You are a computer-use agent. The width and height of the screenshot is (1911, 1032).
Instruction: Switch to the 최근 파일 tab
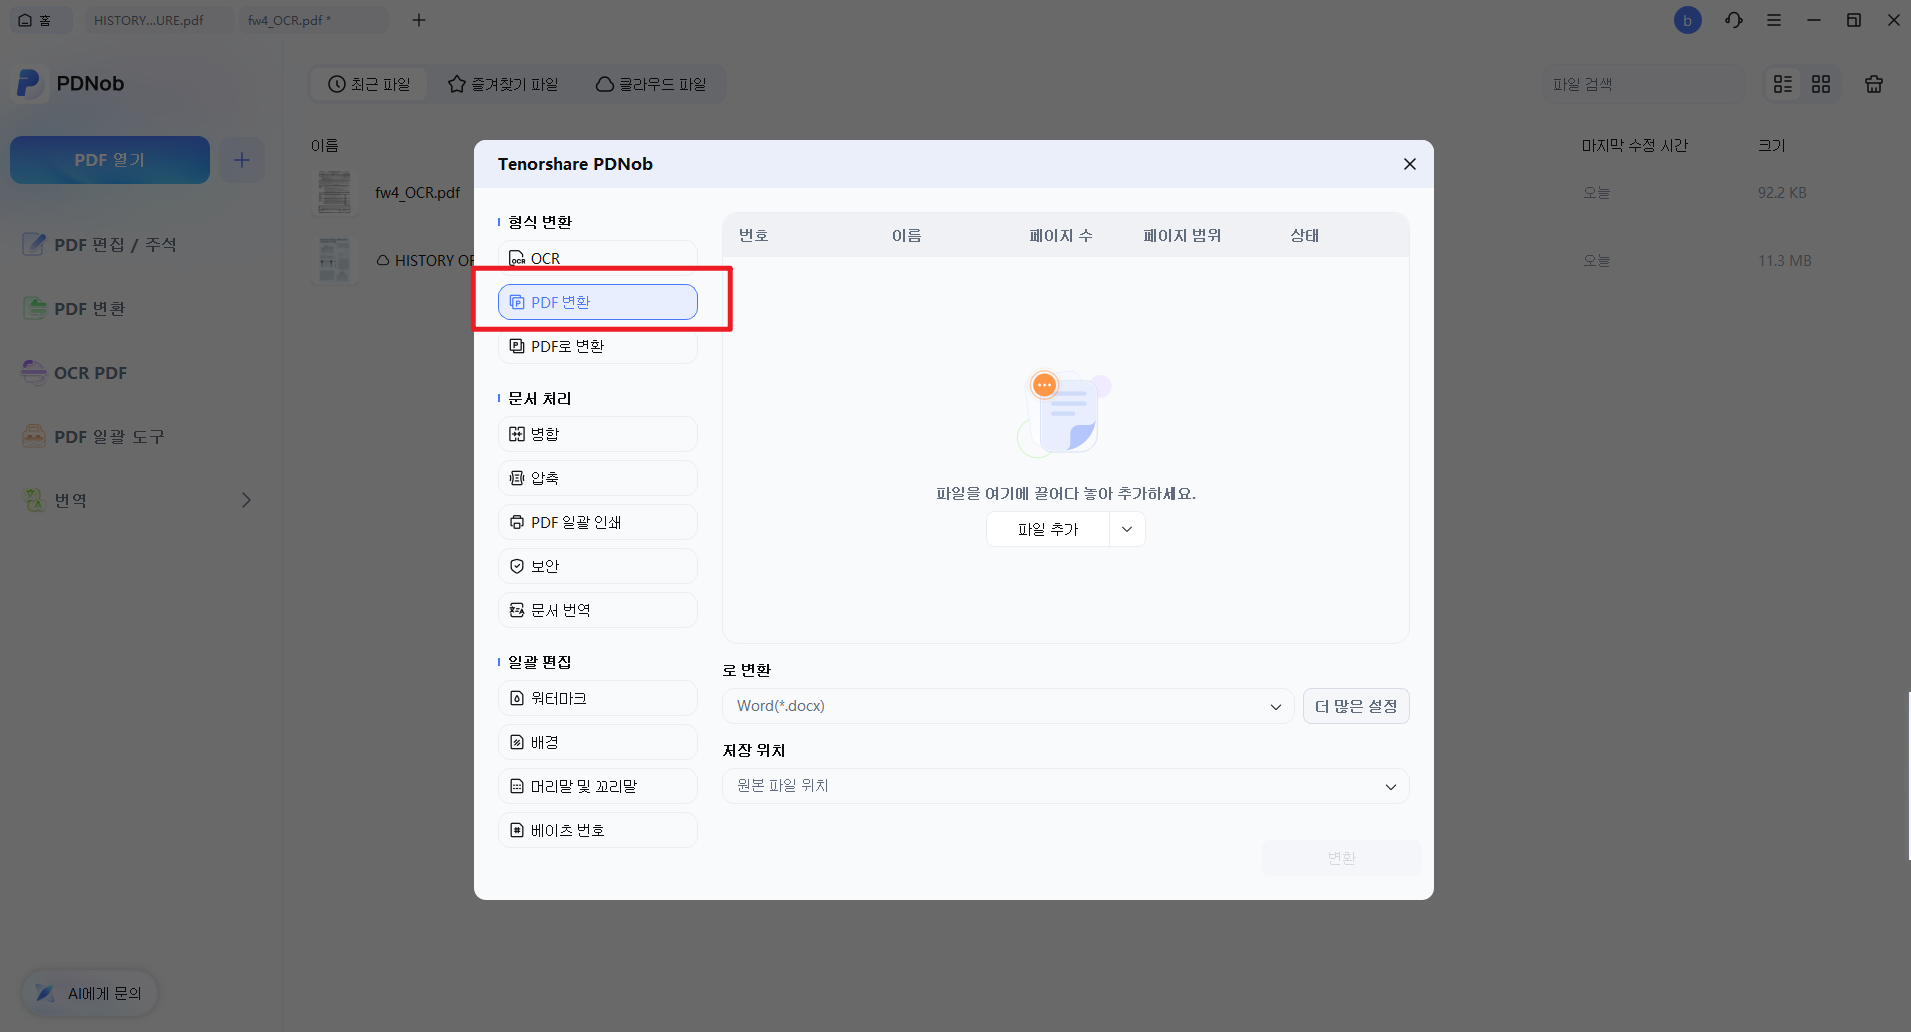click(369, 84)
